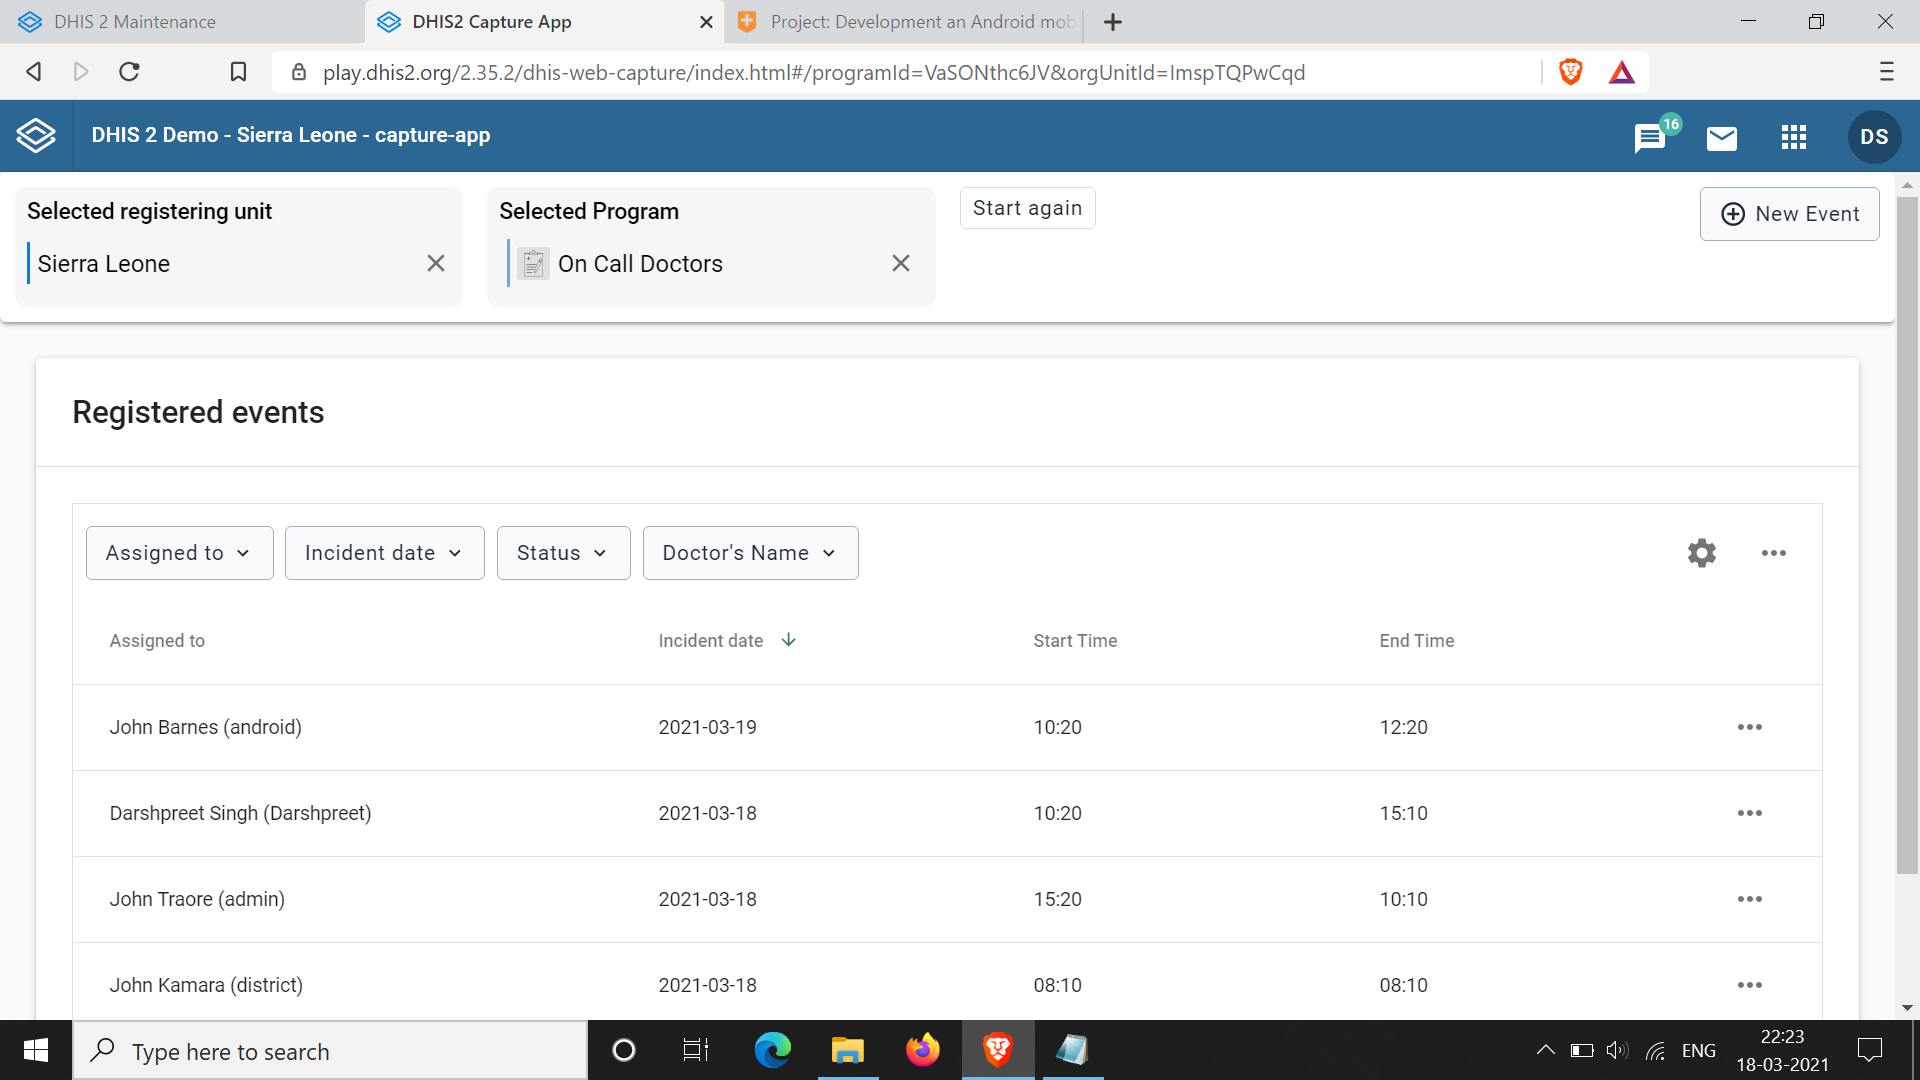Image resolution: width=1920 pixels, height=1080 pixels.
Task: Switch to the Project Development Android tab
Action: click(920, 22)
